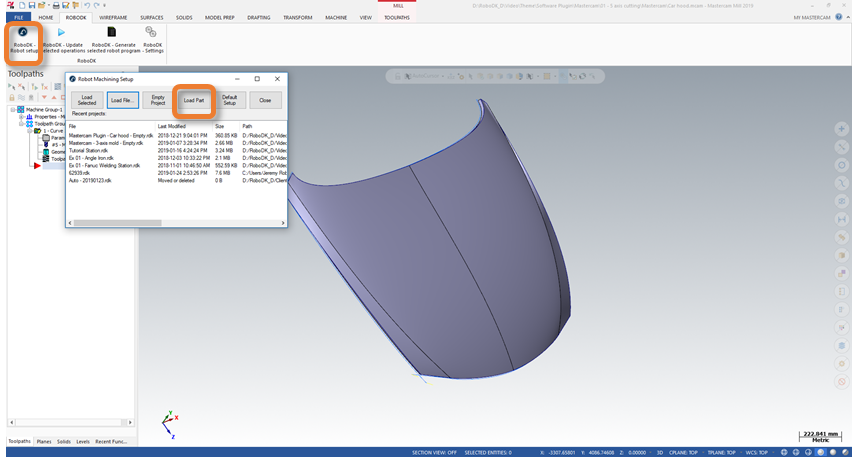Click RoboDK Update selected operations icon

pos(61,32)
